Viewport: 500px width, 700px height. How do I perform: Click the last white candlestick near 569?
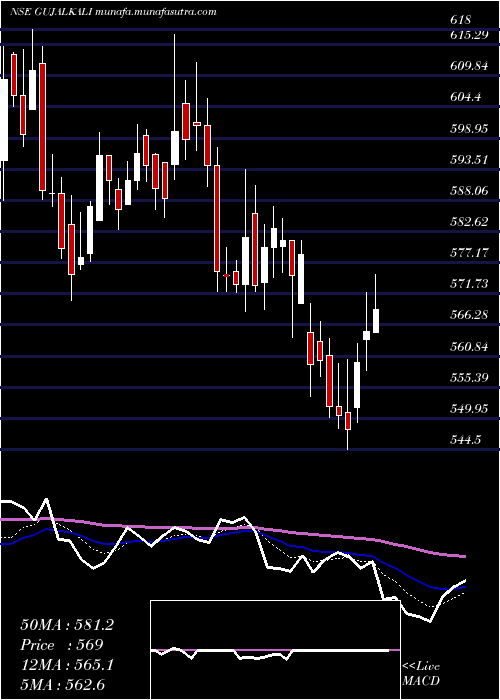pyautogui.click(x=376, y=321)
